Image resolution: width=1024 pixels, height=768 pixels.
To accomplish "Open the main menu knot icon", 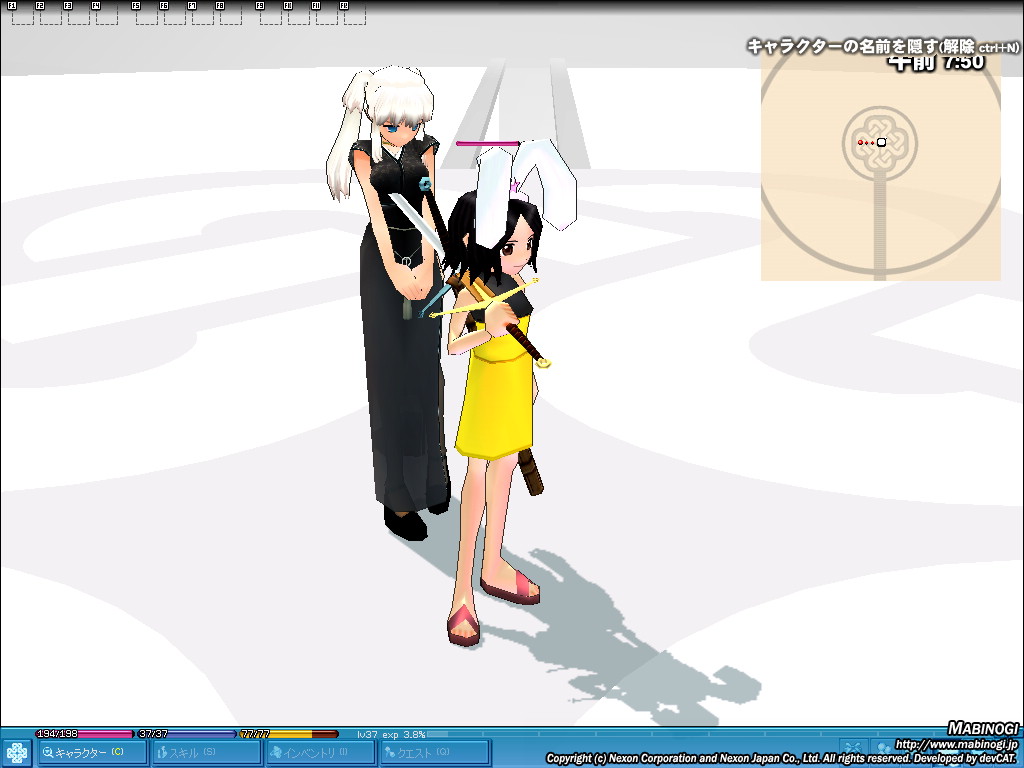I will (x=17, y=753).
